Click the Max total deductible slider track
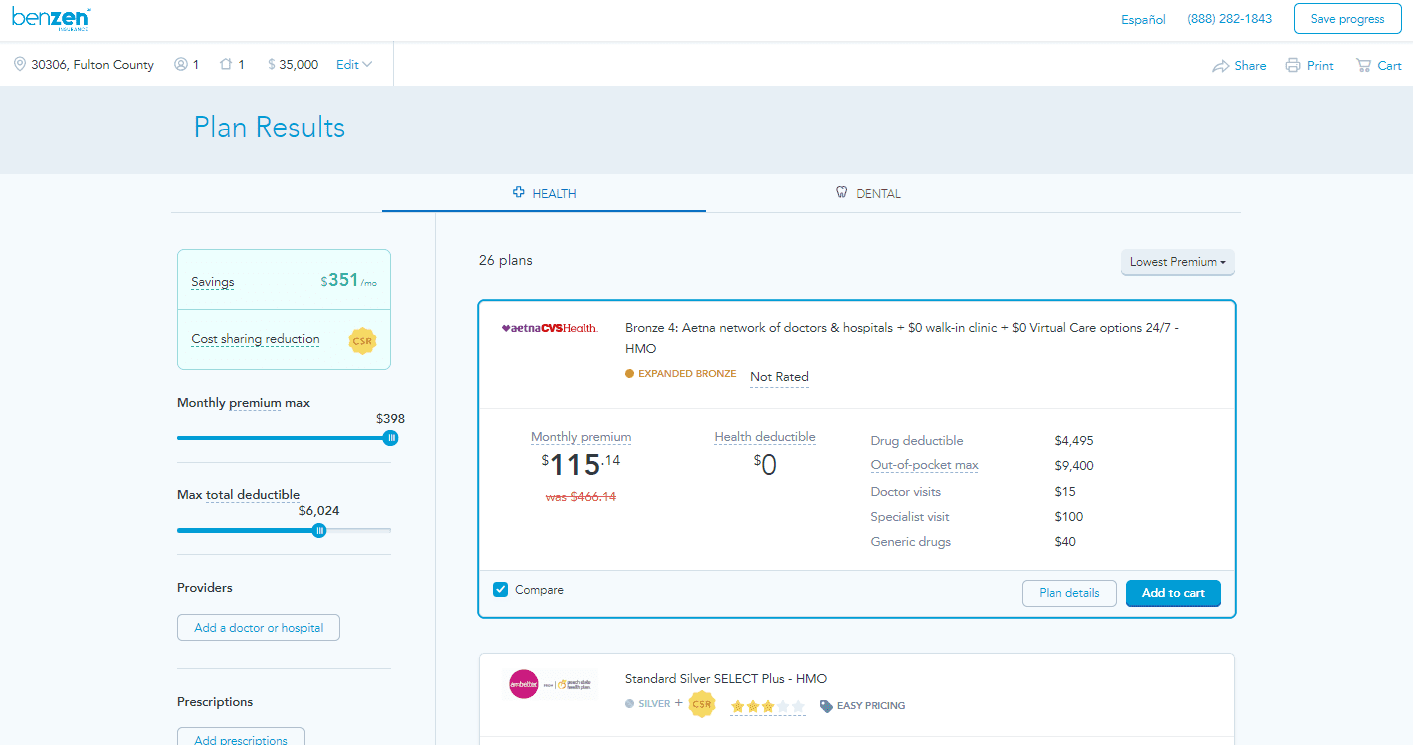 [x=284, y=531]
